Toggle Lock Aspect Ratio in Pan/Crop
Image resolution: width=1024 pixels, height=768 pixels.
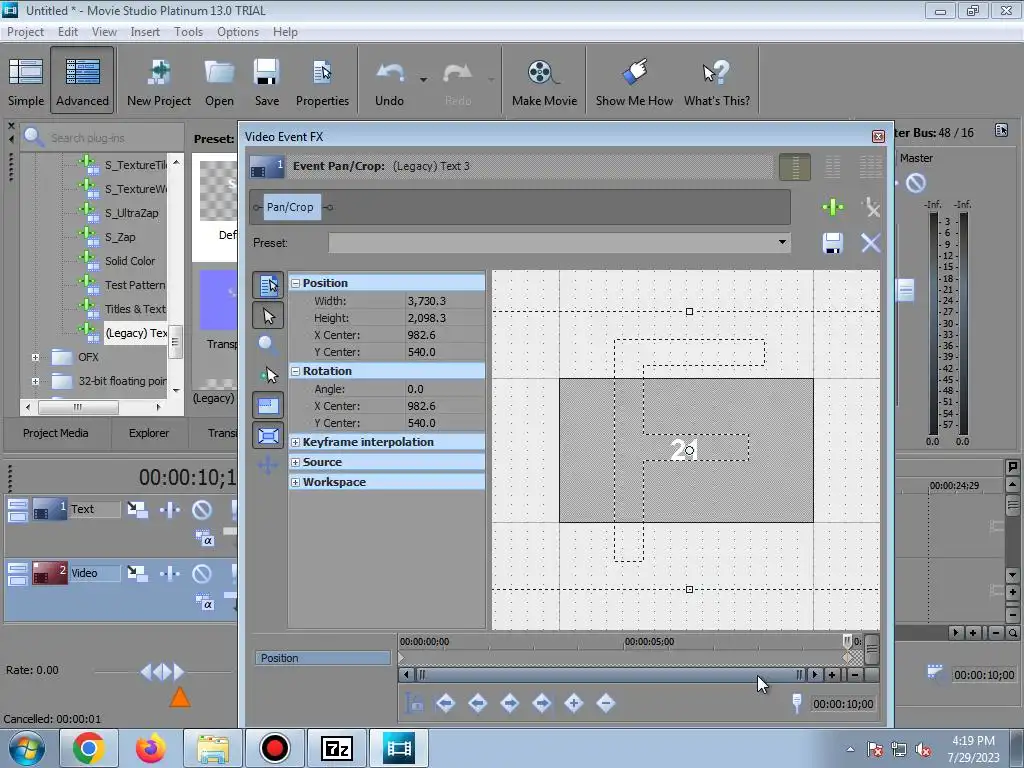click(x=268, y=406)
